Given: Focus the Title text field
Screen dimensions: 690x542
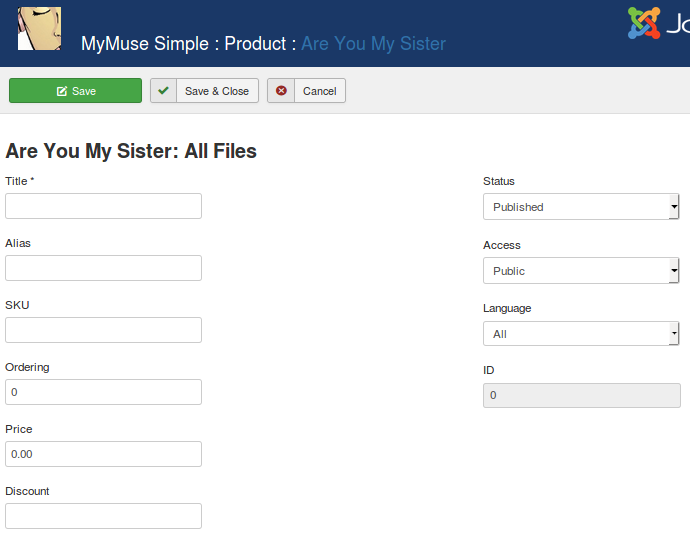Looking at the screenshot, I should click(x=103, y=206).
